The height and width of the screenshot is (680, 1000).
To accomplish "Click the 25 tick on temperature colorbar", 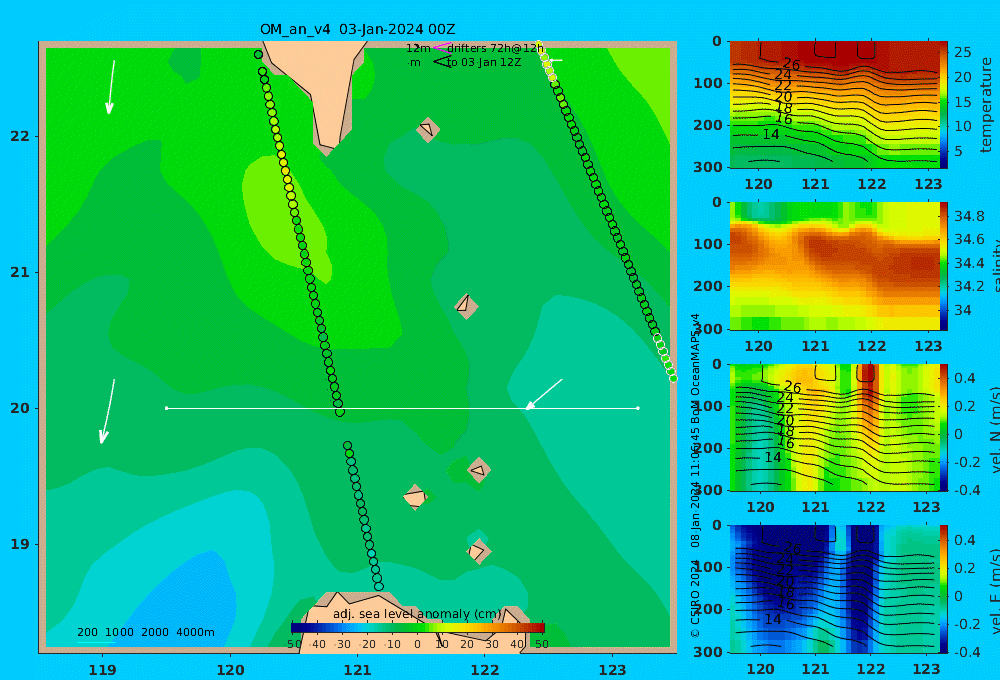I will [x=962, y=52].
